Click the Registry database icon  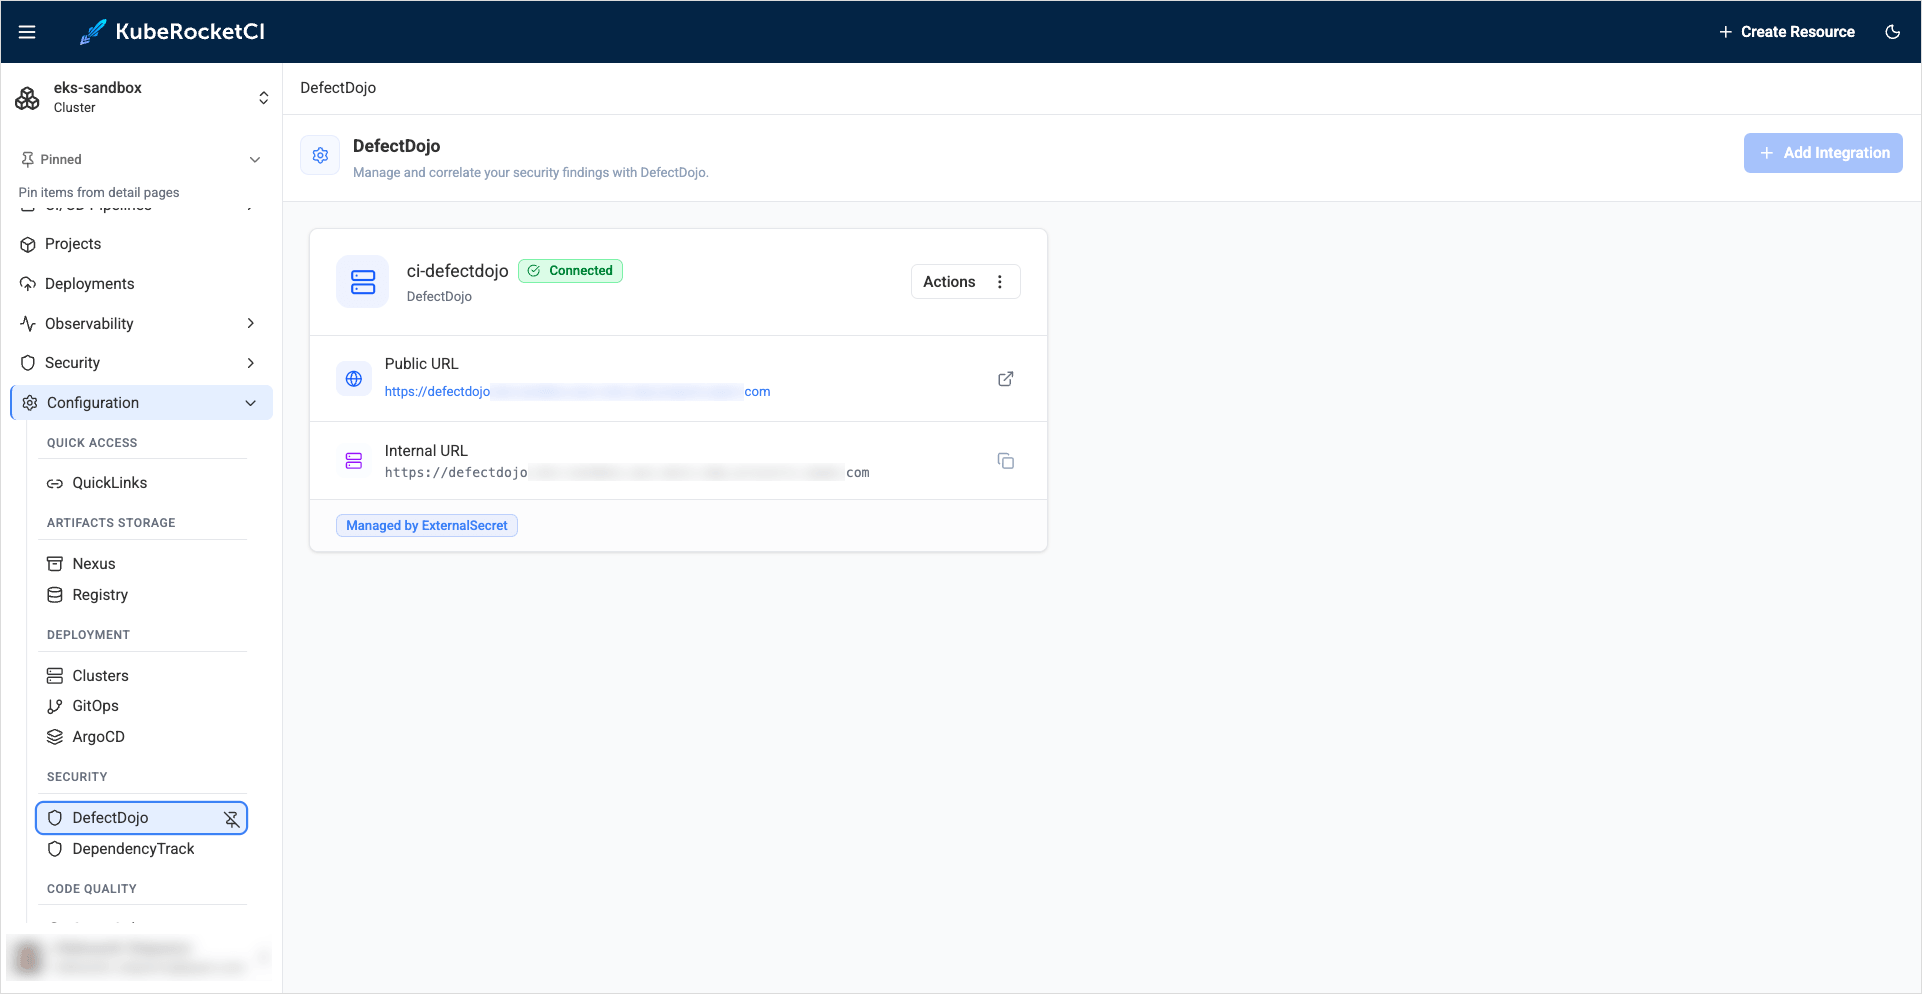pyautogui.click(x=55, y=595)
